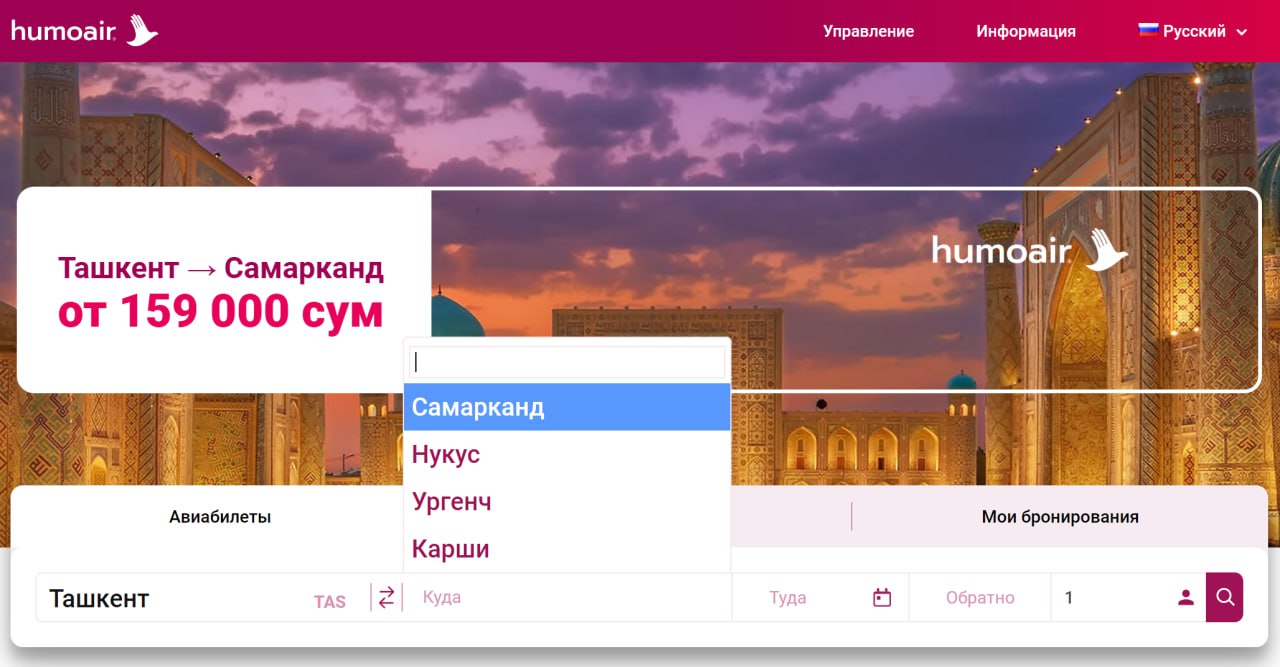Switch to the Мои бронирования tab
The image size is (1280, 667).
click(1059, 517)
